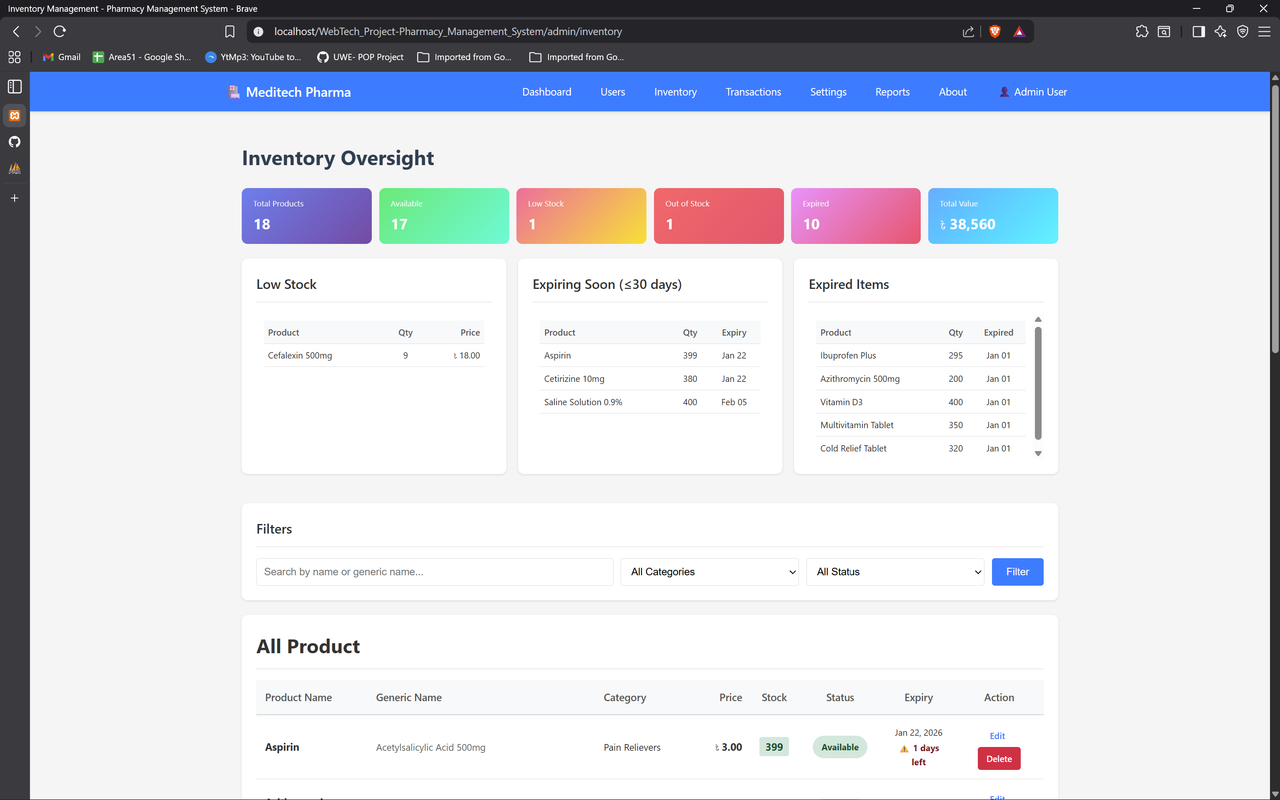
Task: Click the main page vertical scrollbar
Action: (1275, 220)
